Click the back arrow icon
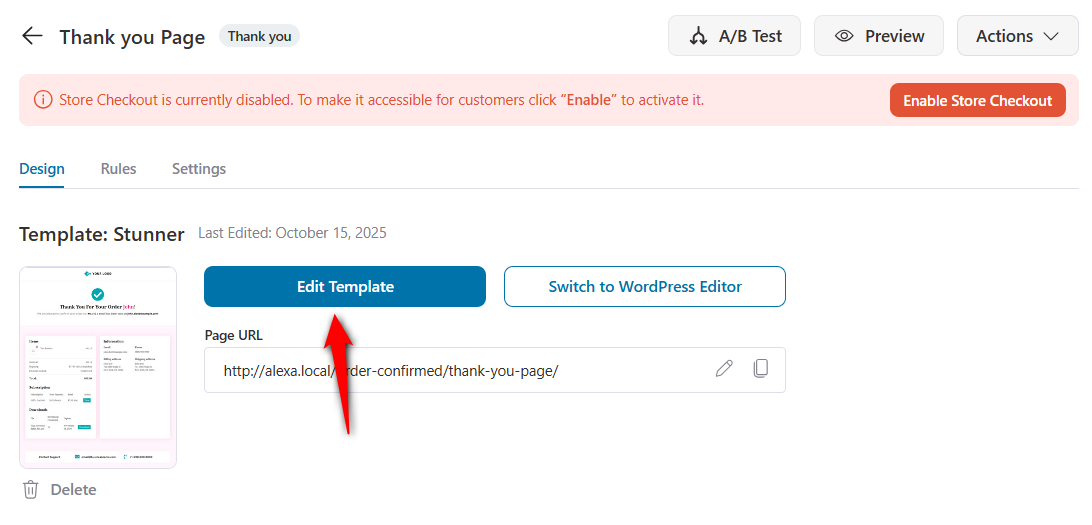The width and height of the screenshot is (1092, 525). [x=32, y=36]
